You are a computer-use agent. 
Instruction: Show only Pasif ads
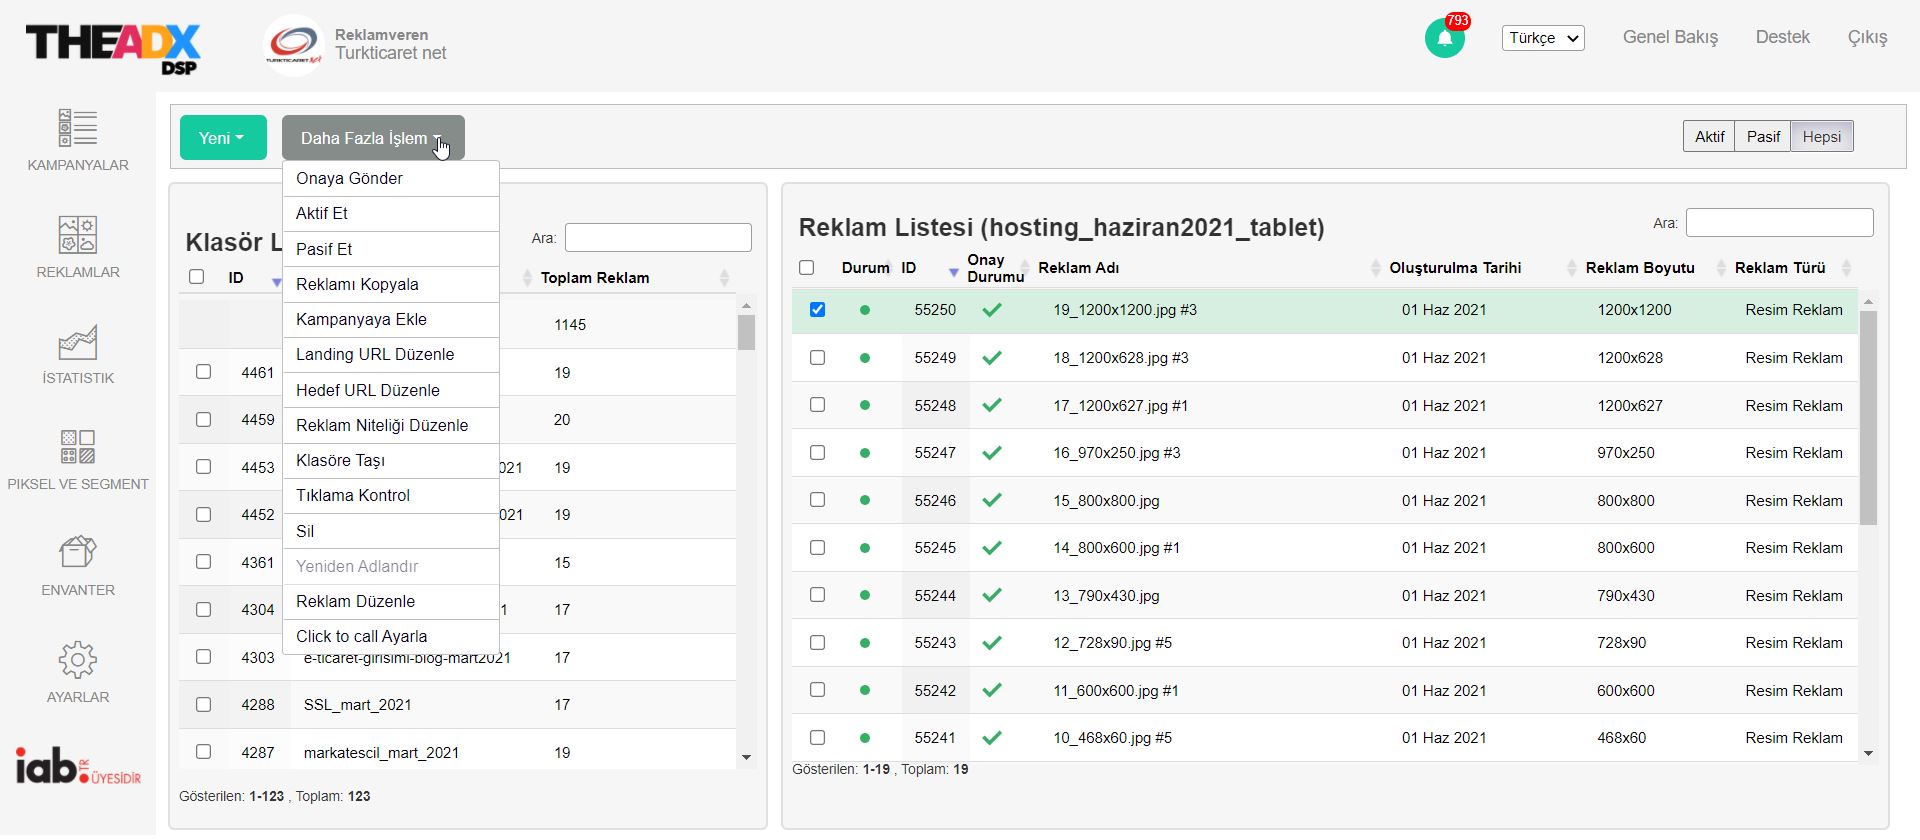click(x=1763, y=137)
